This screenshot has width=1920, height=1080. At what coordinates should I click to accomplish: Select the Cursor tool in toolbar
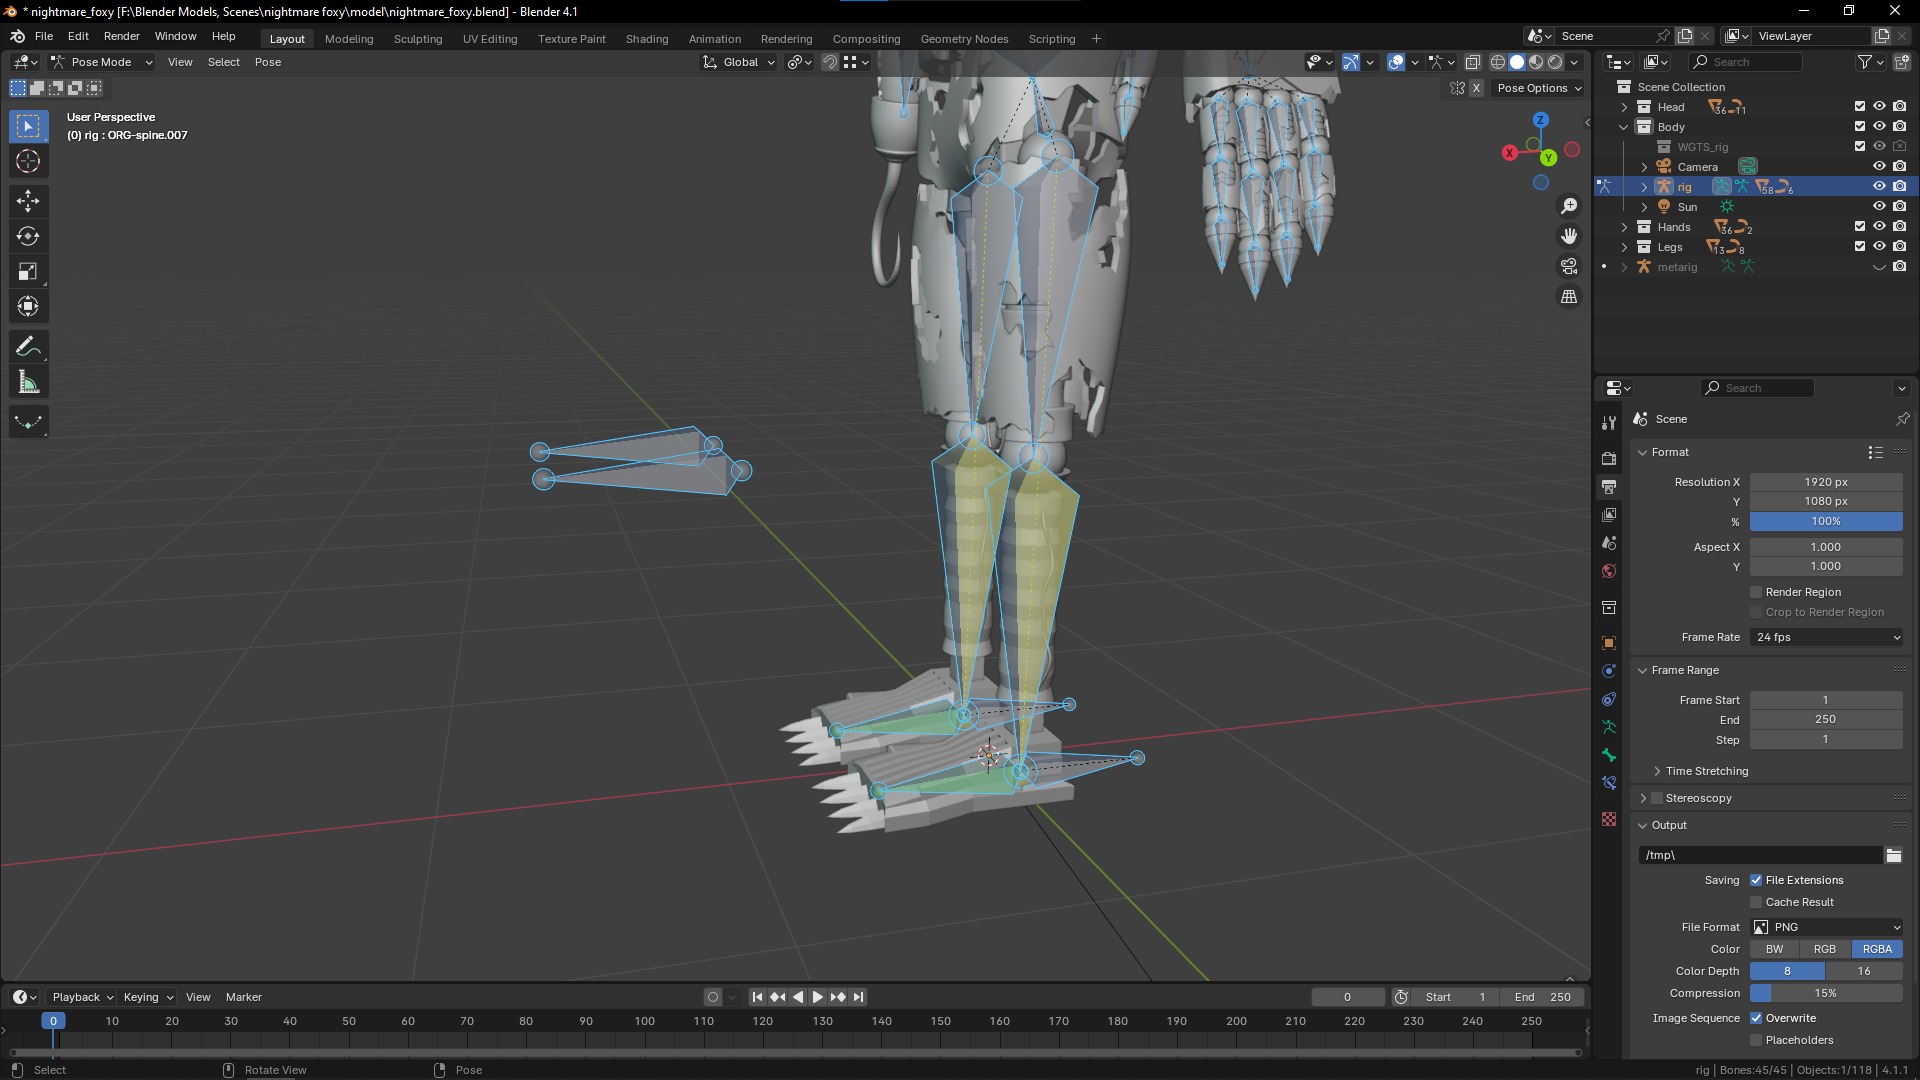(28, 162)
